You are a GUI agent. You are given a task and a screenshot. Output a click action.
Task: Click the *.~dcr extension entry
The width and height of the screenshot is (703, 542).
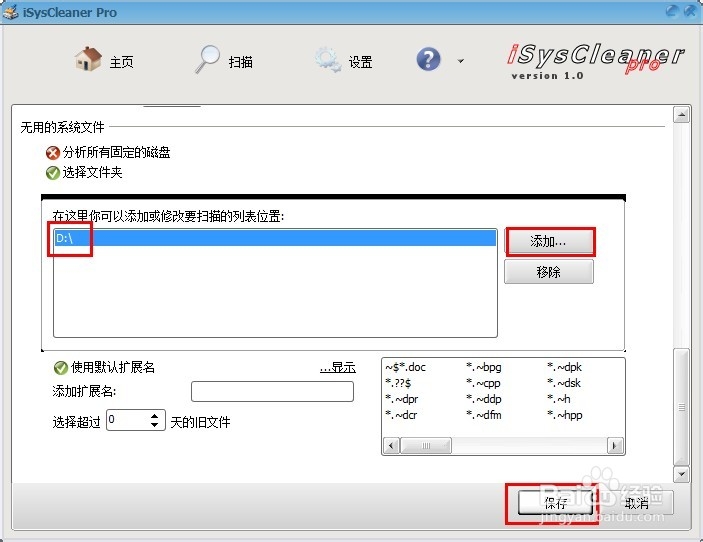click(x=401, y=415)
